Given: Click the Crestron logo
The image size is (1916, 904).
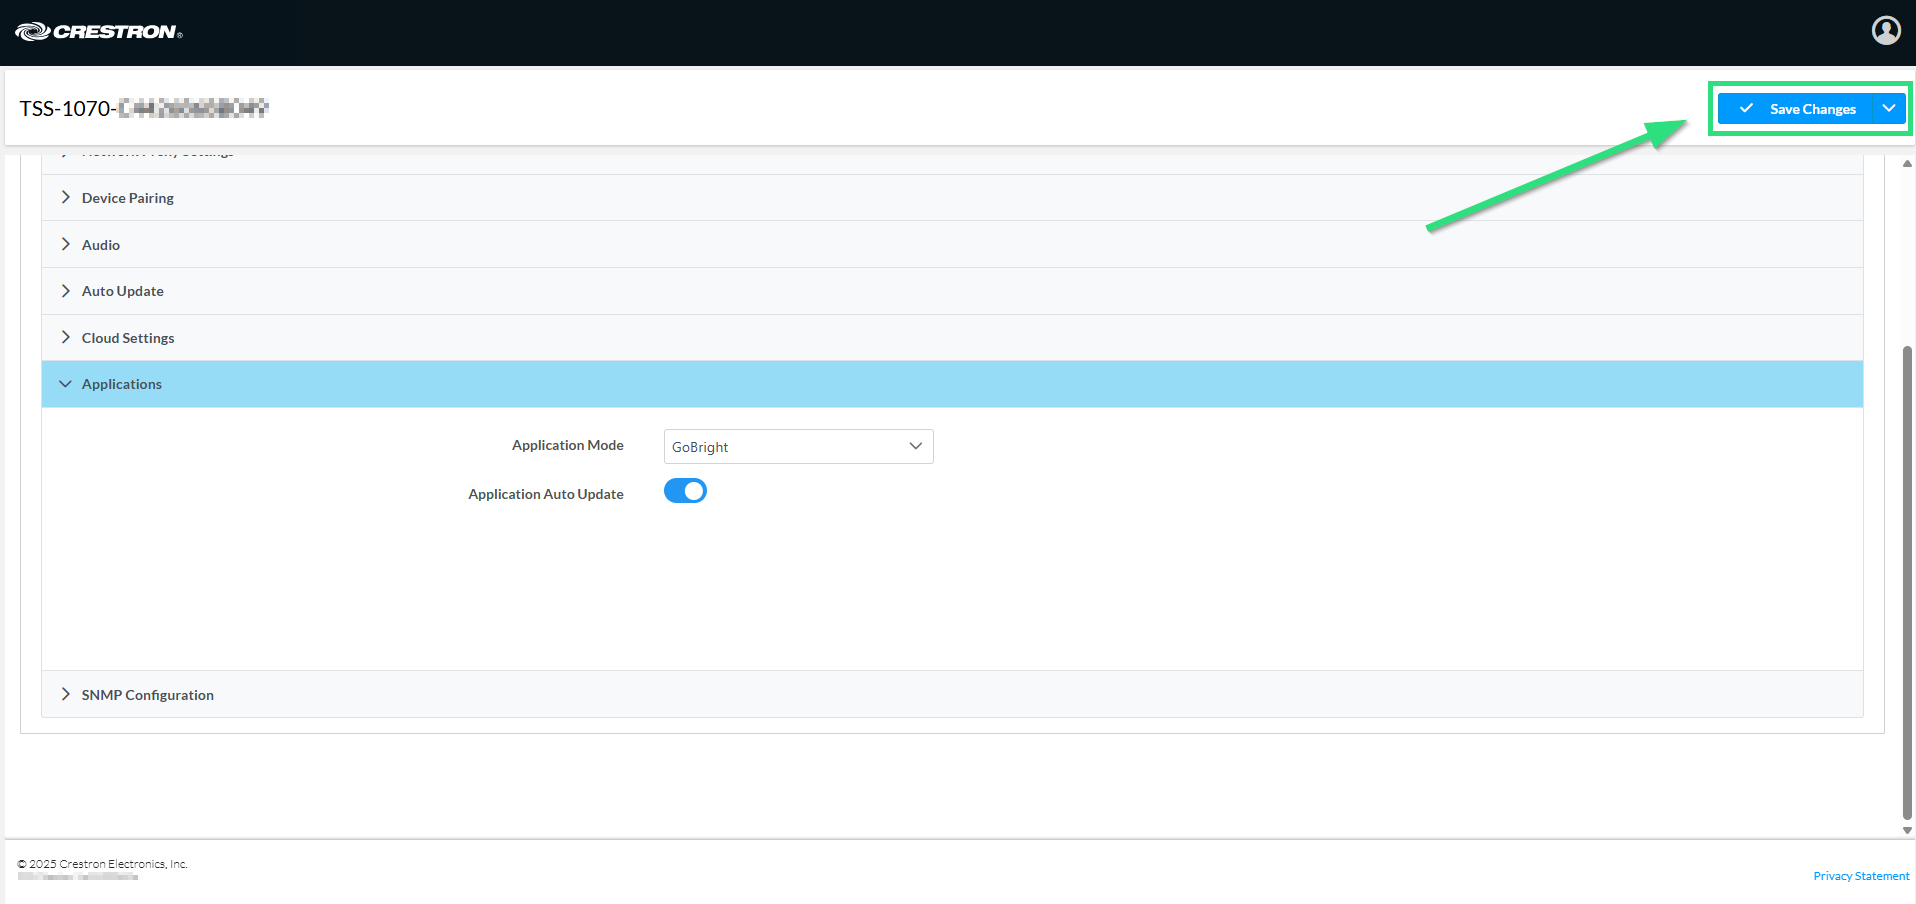Looking at the screenshot, I should click(98, 32).
